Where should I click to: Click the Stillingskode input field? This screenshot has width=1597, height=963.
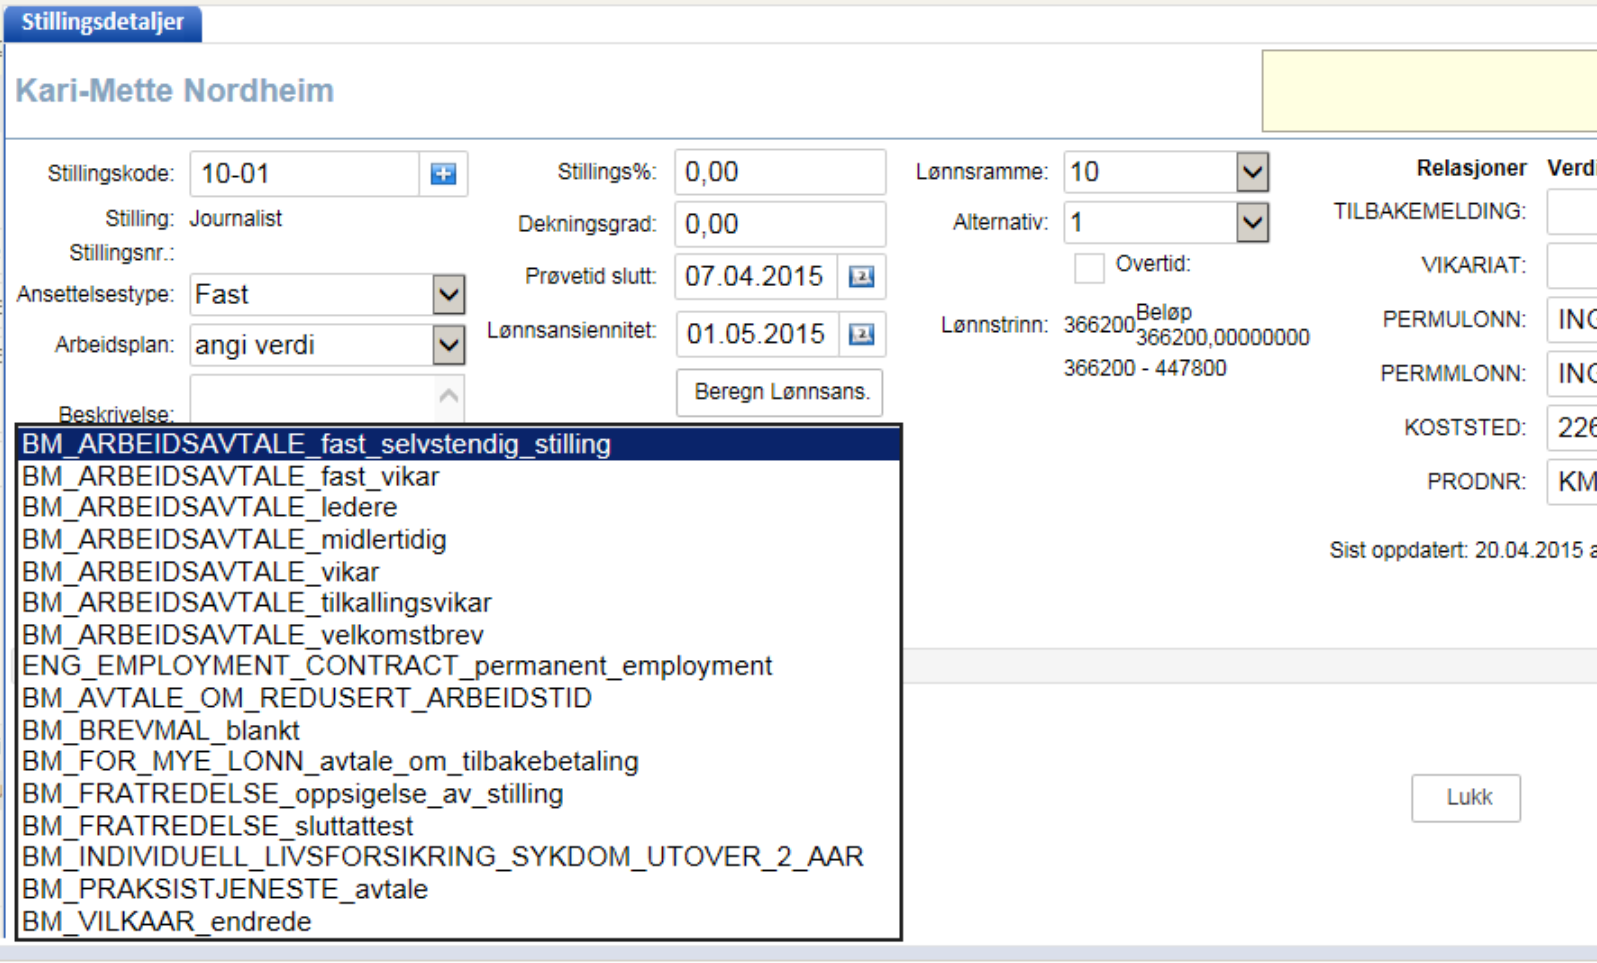click(x=304, y=174)
